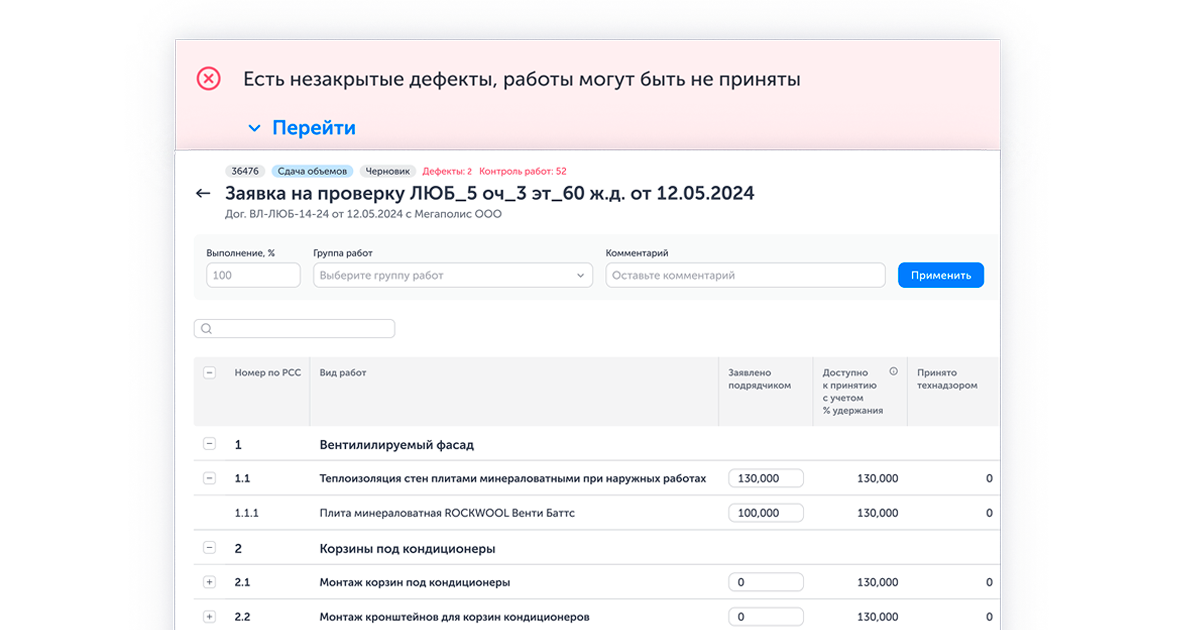
Task: Expand row 2.1 Монтаж корзин под кондиционеры
Action: pyautogui.click(x=209, y=581)
